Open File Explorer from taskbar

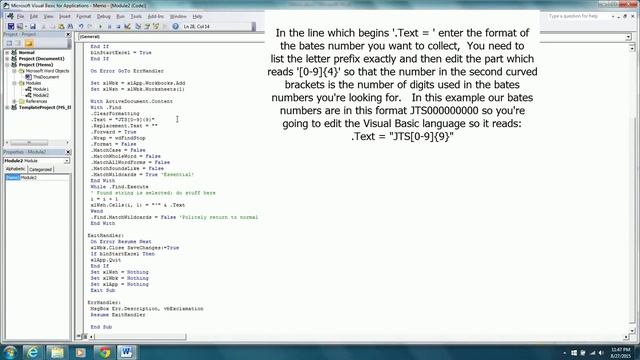click(x=57, y=352)
